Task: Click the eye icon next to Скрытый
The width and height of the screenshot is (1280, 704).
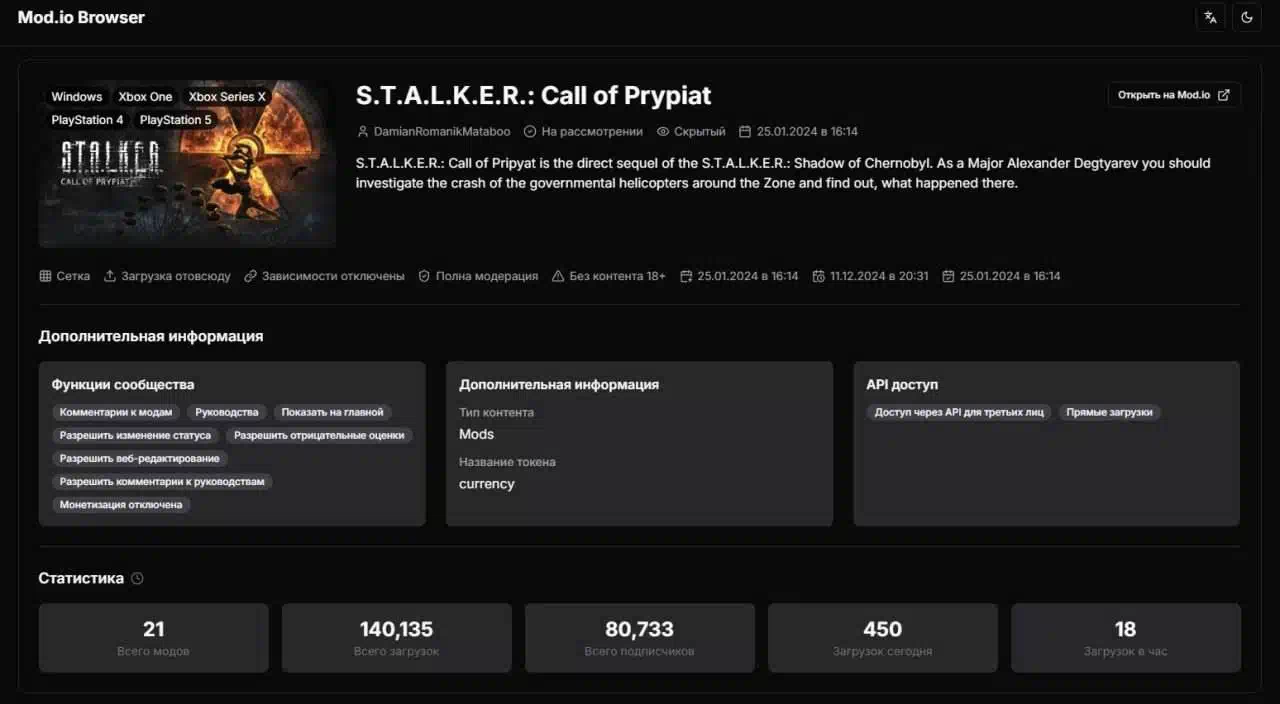Action: (663, 132)
